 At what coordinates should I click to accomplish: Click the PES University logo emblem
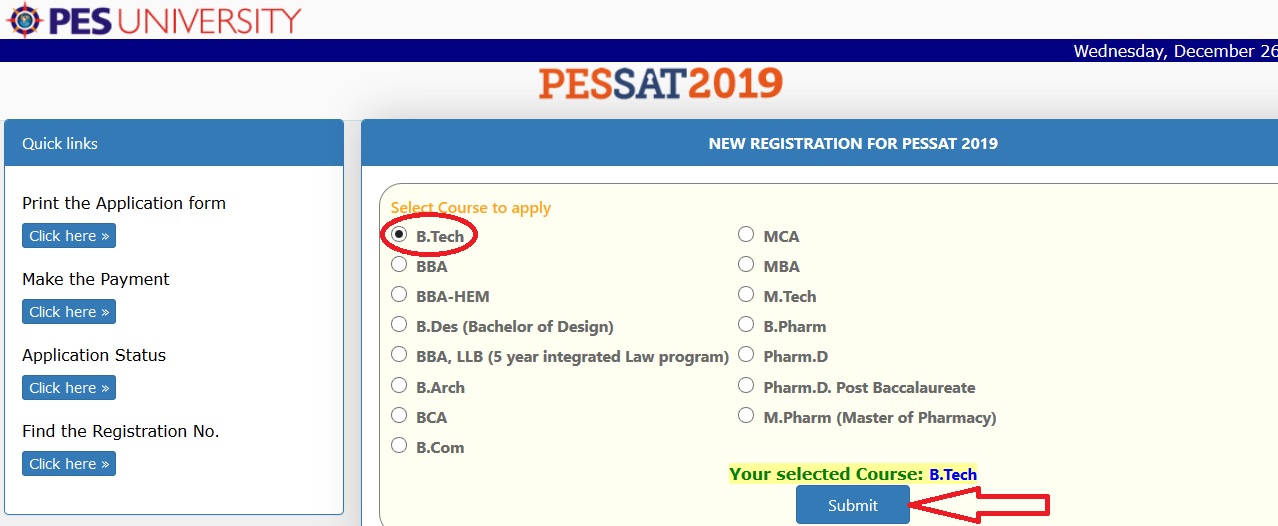23,20
